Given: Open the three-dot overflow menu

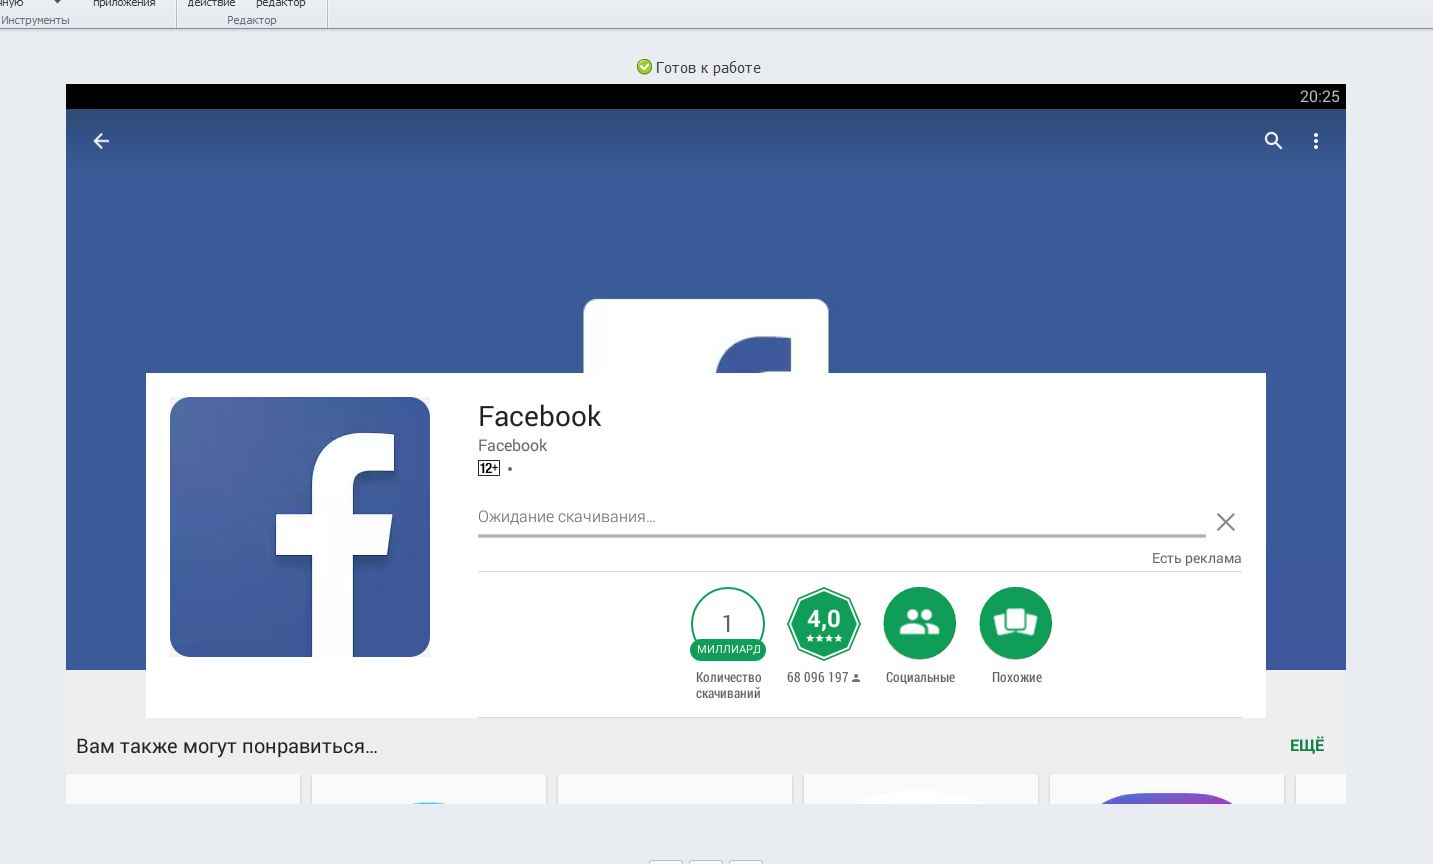Looking at the screenshot, I should tap(1316, 141).
